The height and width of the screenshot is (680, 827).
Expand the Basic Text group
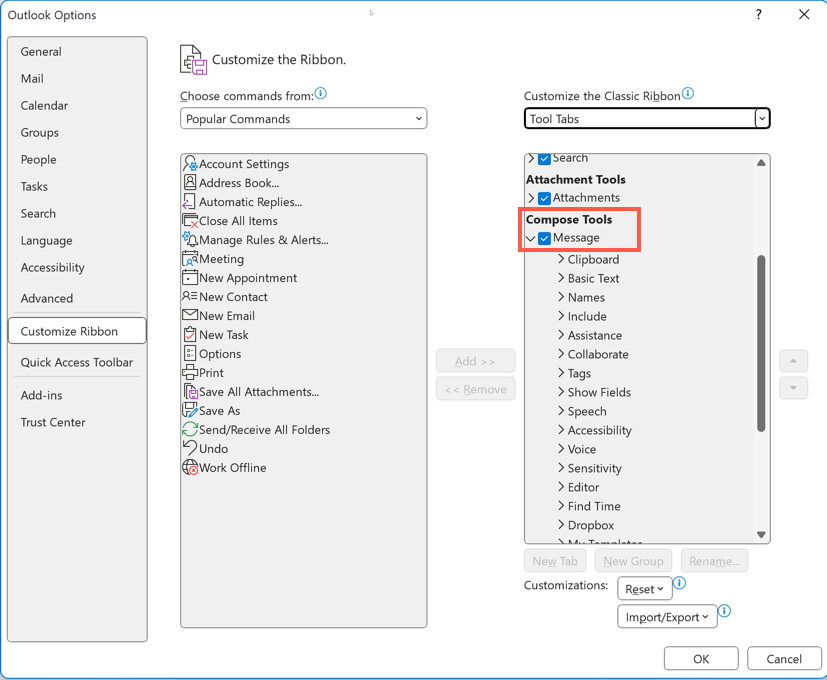coord(561,278)
